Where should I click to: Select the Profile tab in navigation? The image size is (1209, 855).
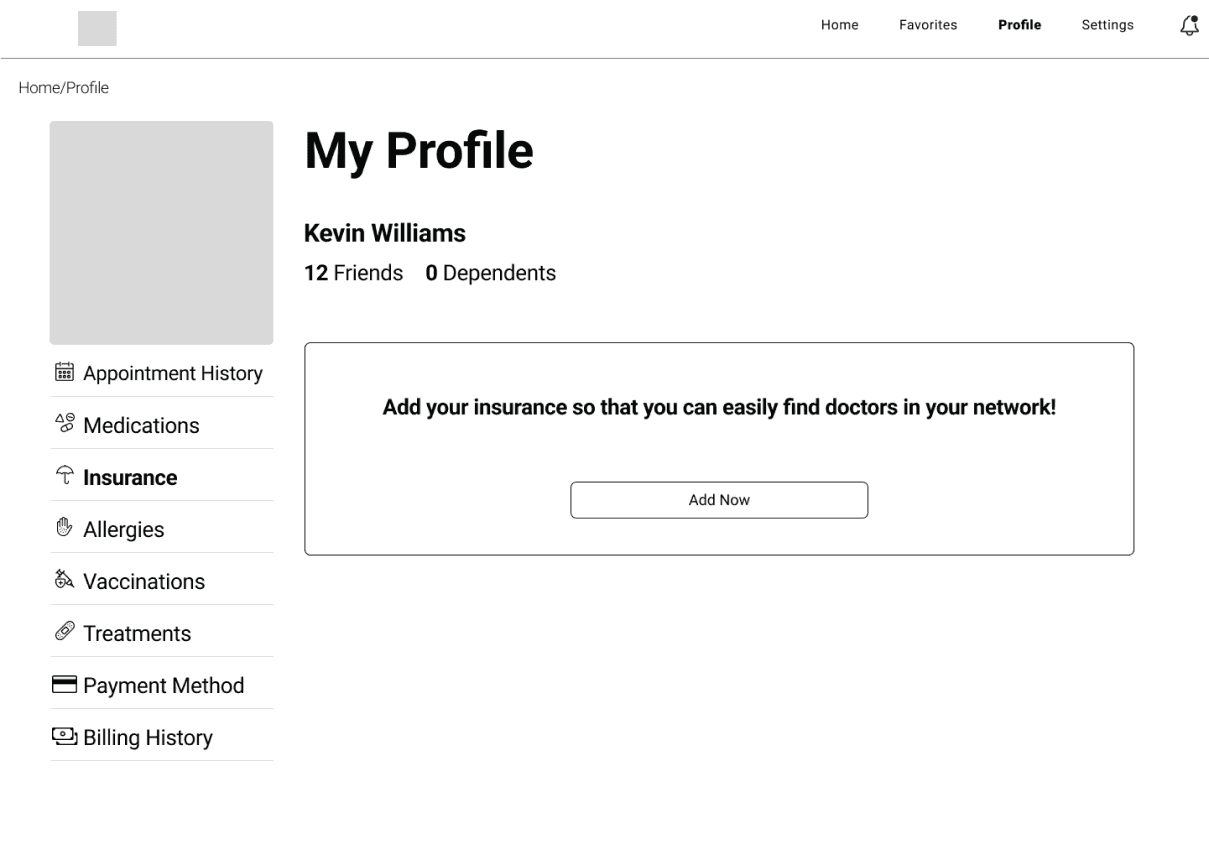tap(1020, 26)
